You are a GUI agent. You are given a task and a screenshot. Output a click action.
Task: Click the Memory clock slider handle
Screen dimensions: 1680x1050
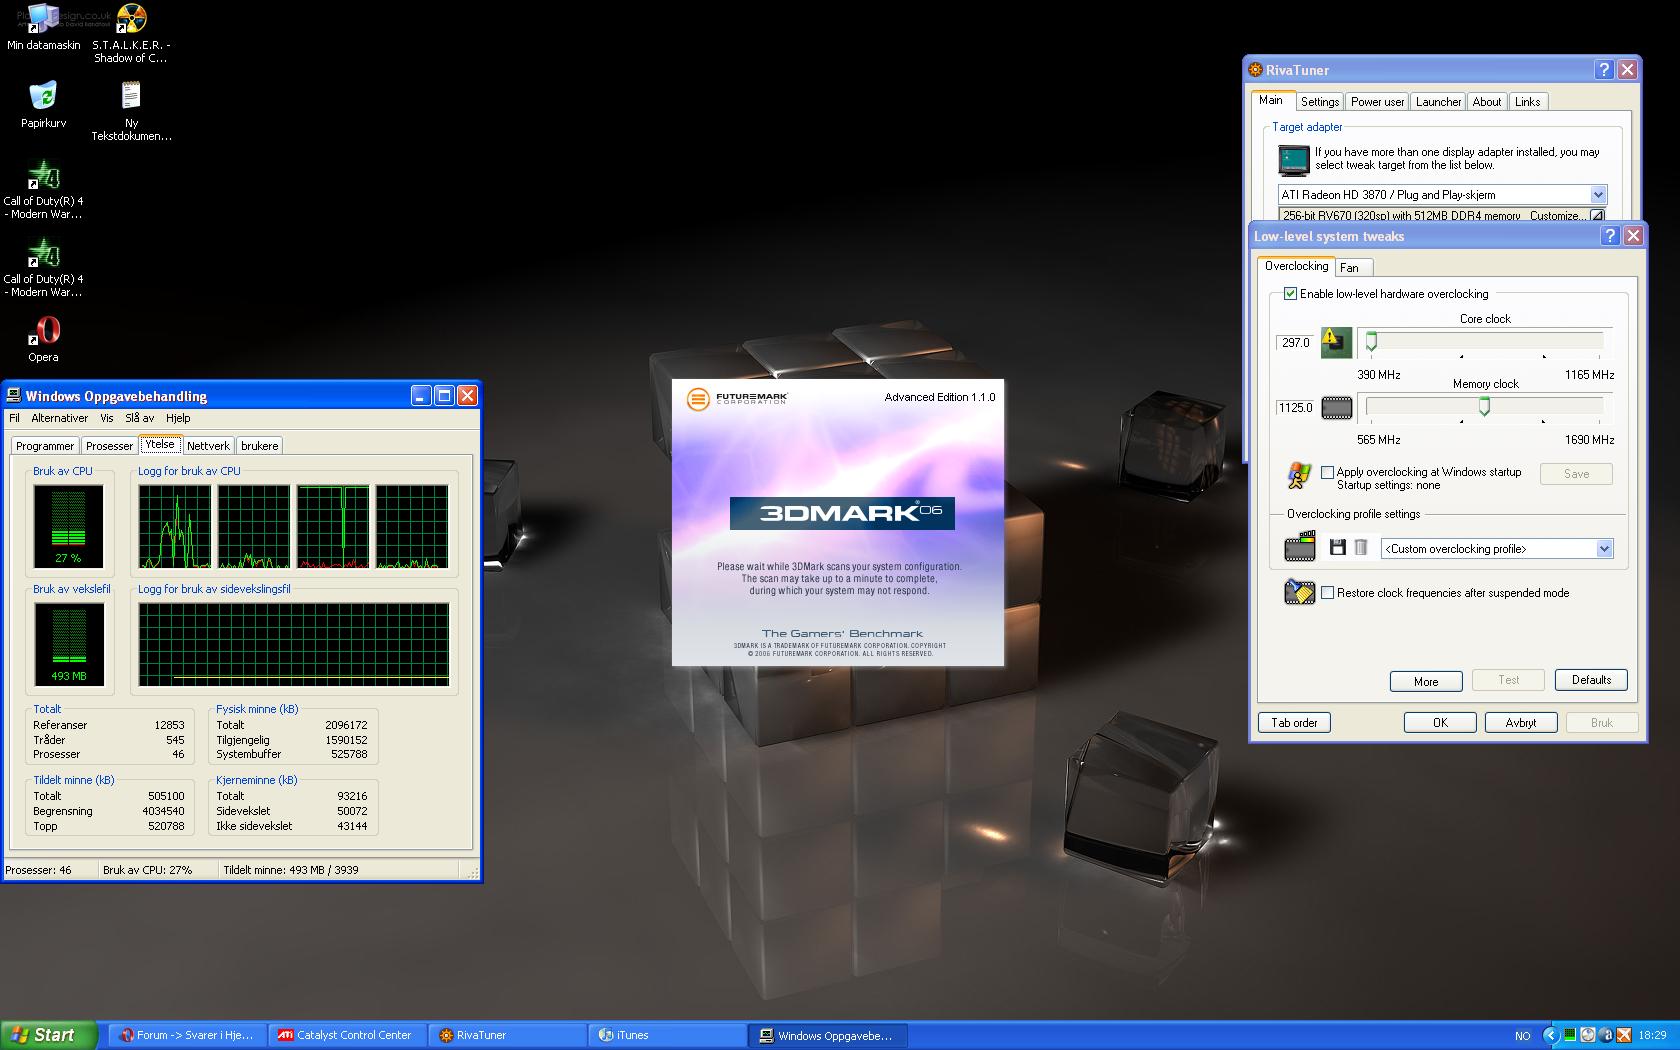1485,407
